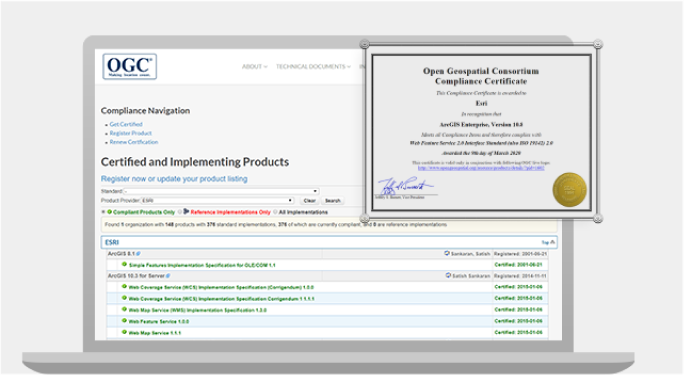Click the Search button
The image size is (684, 375).
(332, 201)
